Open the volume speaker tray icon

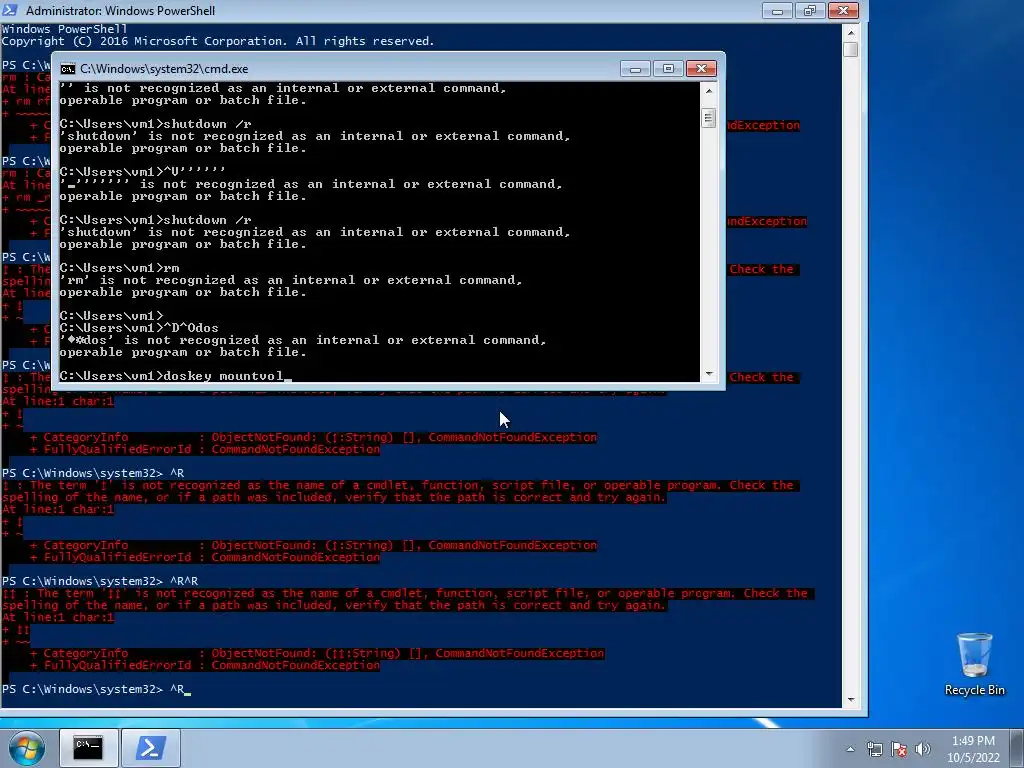tap(922, 749)
